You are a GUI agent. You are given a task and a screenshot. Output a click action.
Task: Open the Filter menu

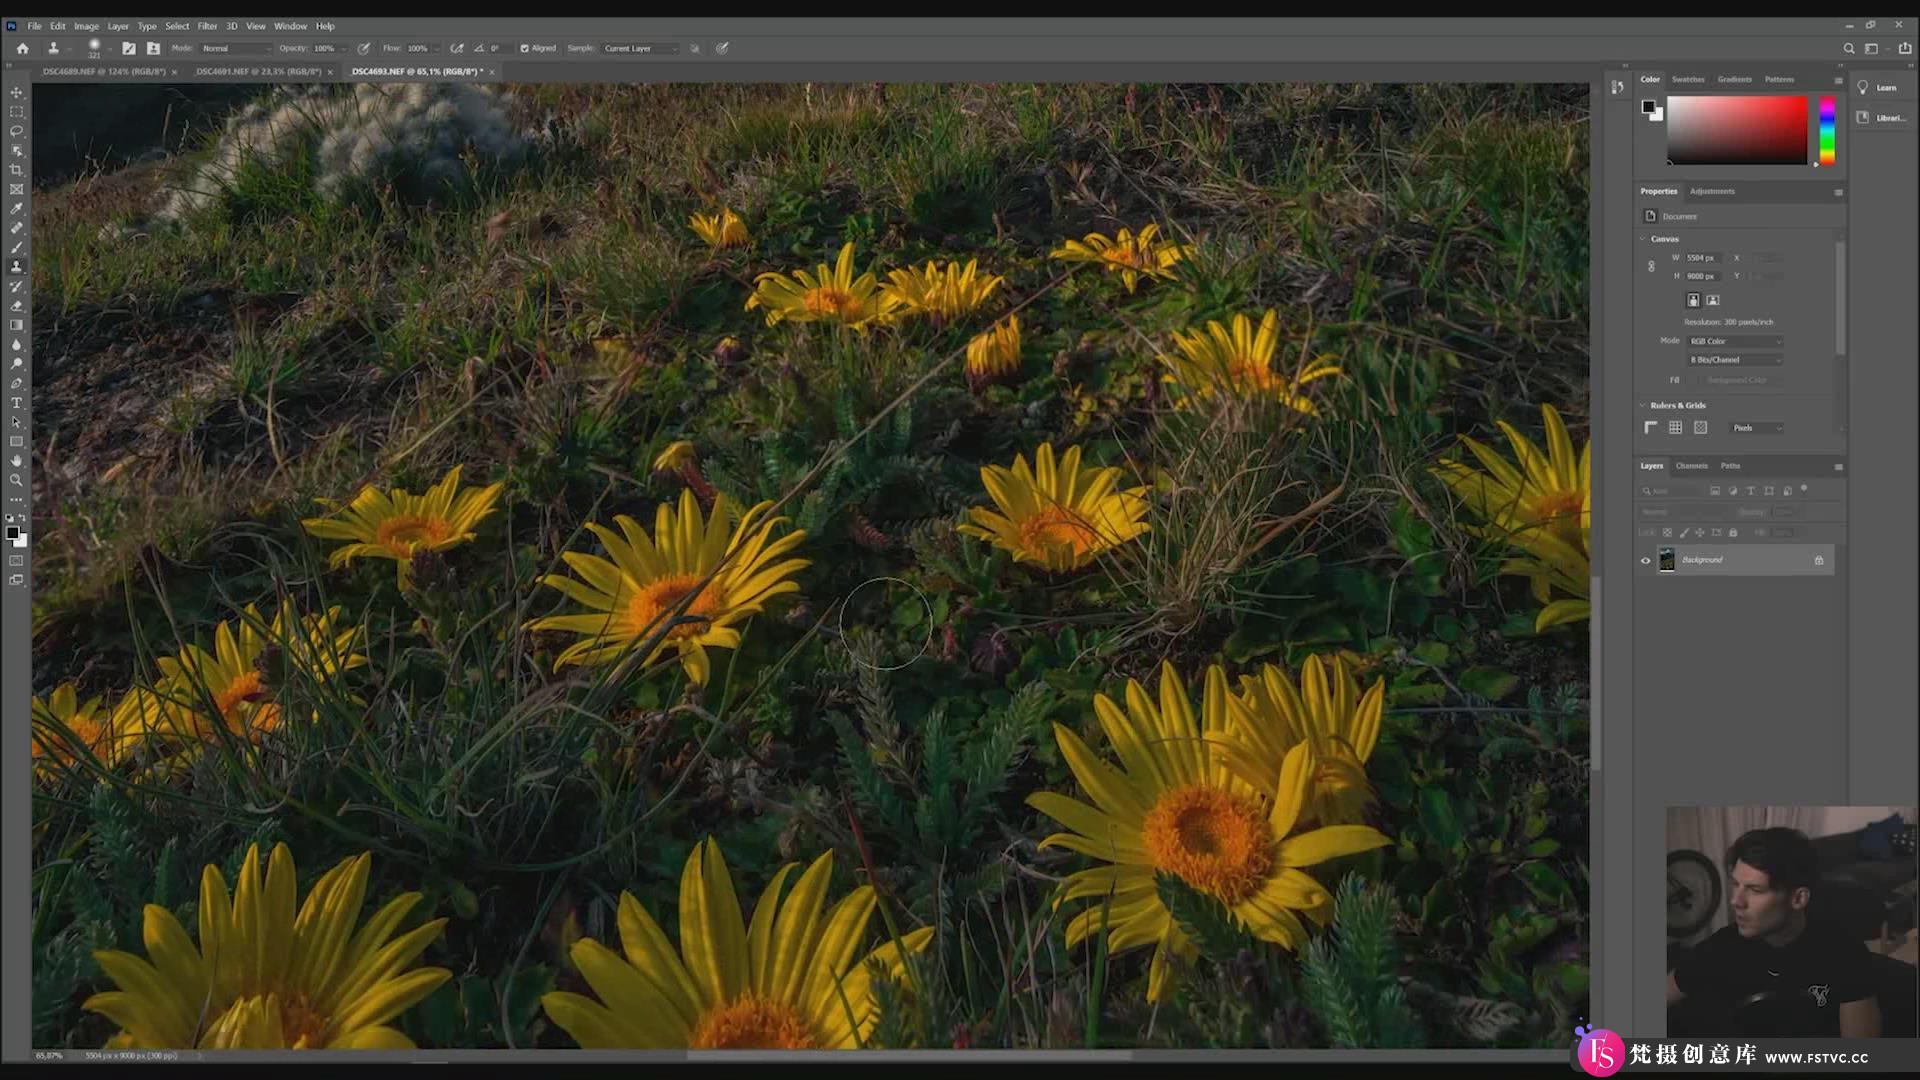coord(207,26)
